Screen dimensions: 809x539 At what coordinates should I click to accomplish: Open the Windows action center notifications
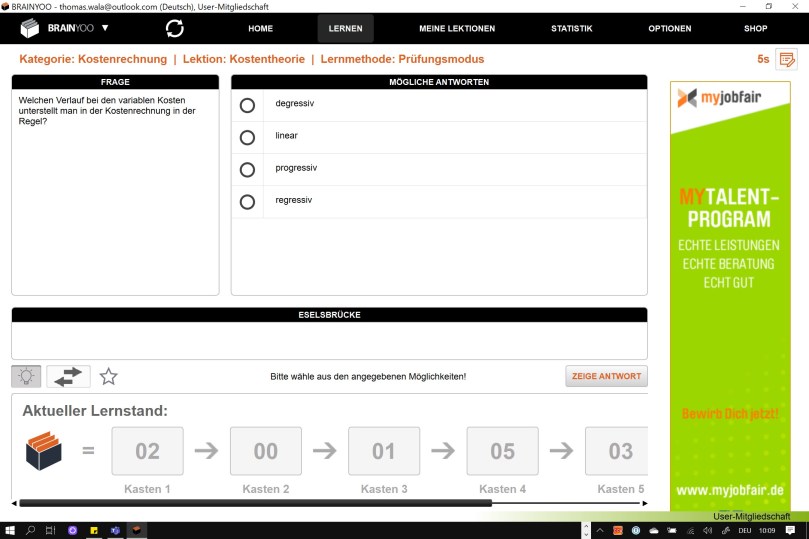click(x=792, y=530)
